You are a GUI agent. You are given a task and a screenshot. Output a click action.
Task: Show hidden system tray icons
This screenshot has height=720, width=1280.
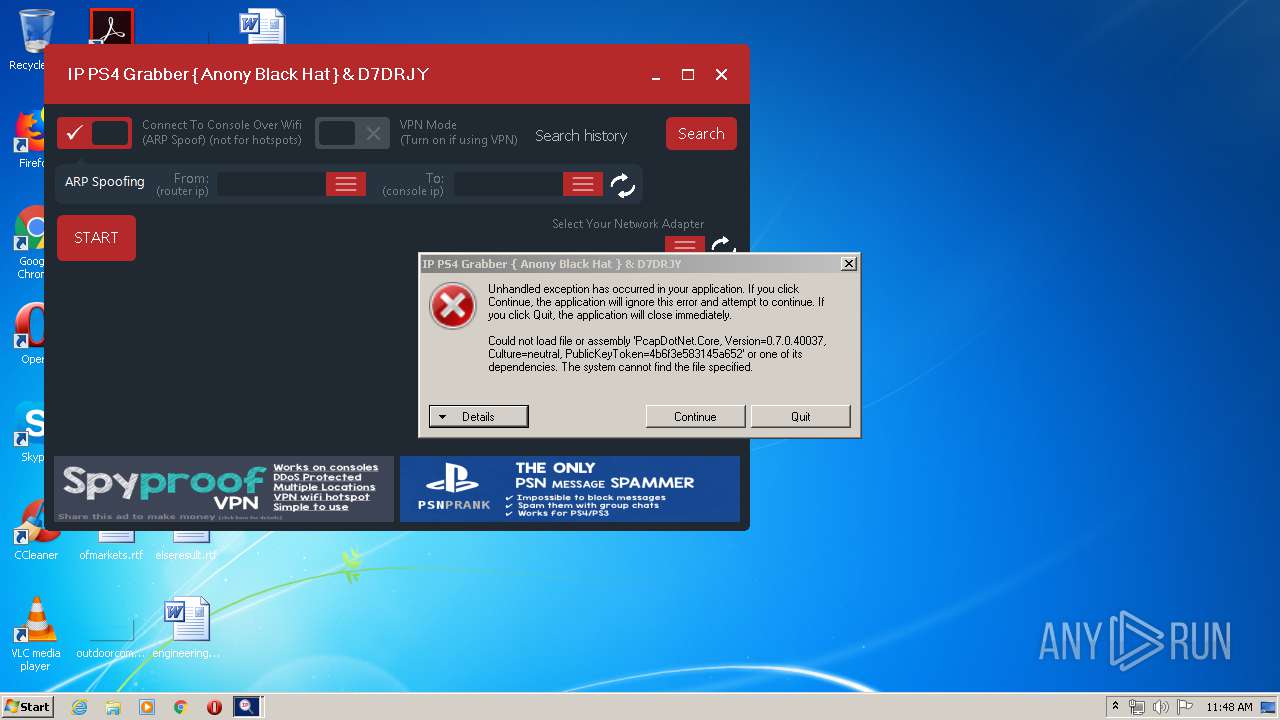(x=1115, y=707)
